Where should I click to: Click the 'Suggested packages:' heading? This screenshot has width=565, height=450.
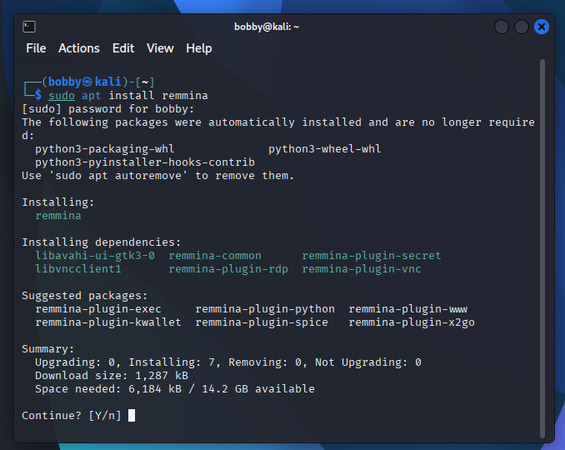(x=85, y=295)
